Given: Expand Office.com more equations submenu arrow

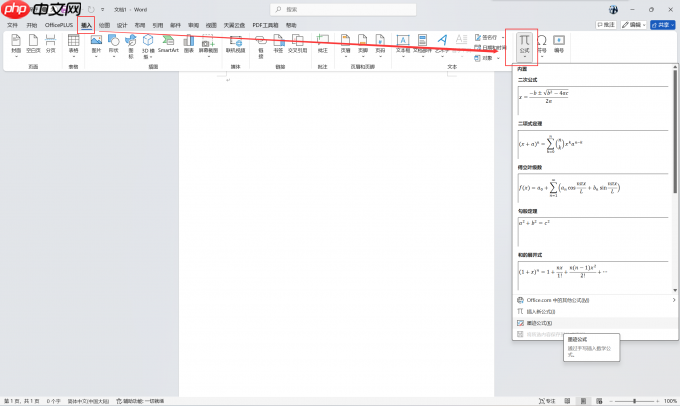Looking at the screenshot, I should 673,300.
